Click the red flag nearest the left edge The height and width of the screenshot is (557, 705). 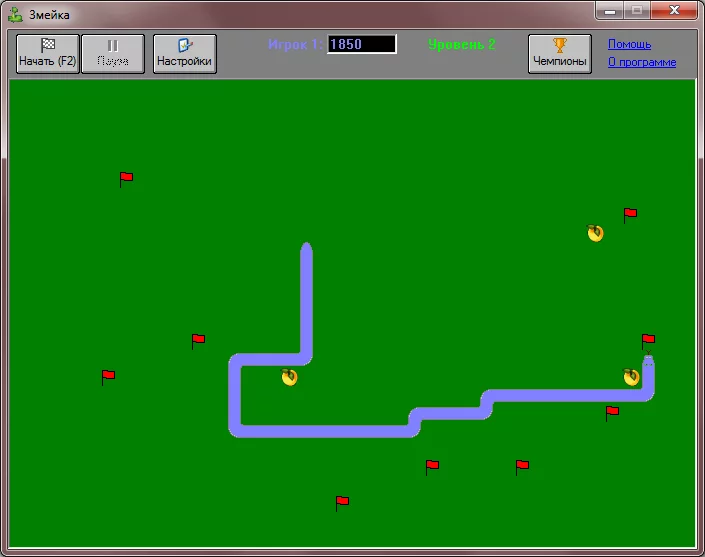[x=108, y=377]
